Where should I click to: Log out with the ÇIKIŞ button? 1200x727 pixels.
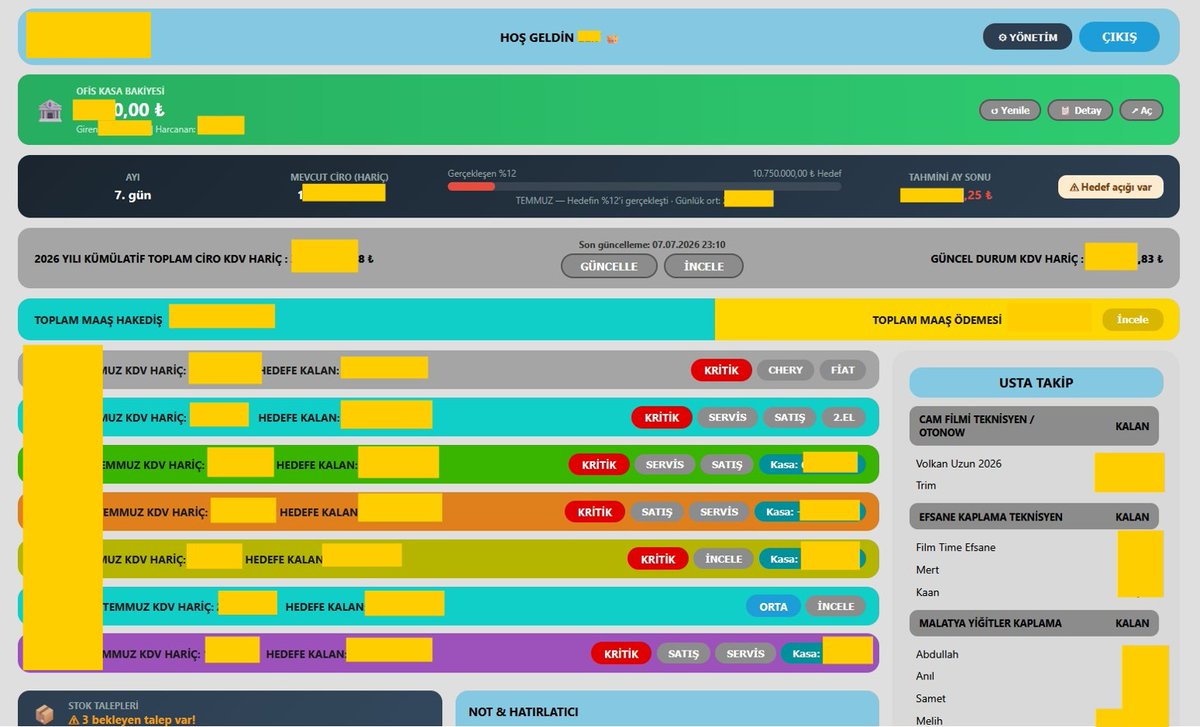click(1119, 37)
